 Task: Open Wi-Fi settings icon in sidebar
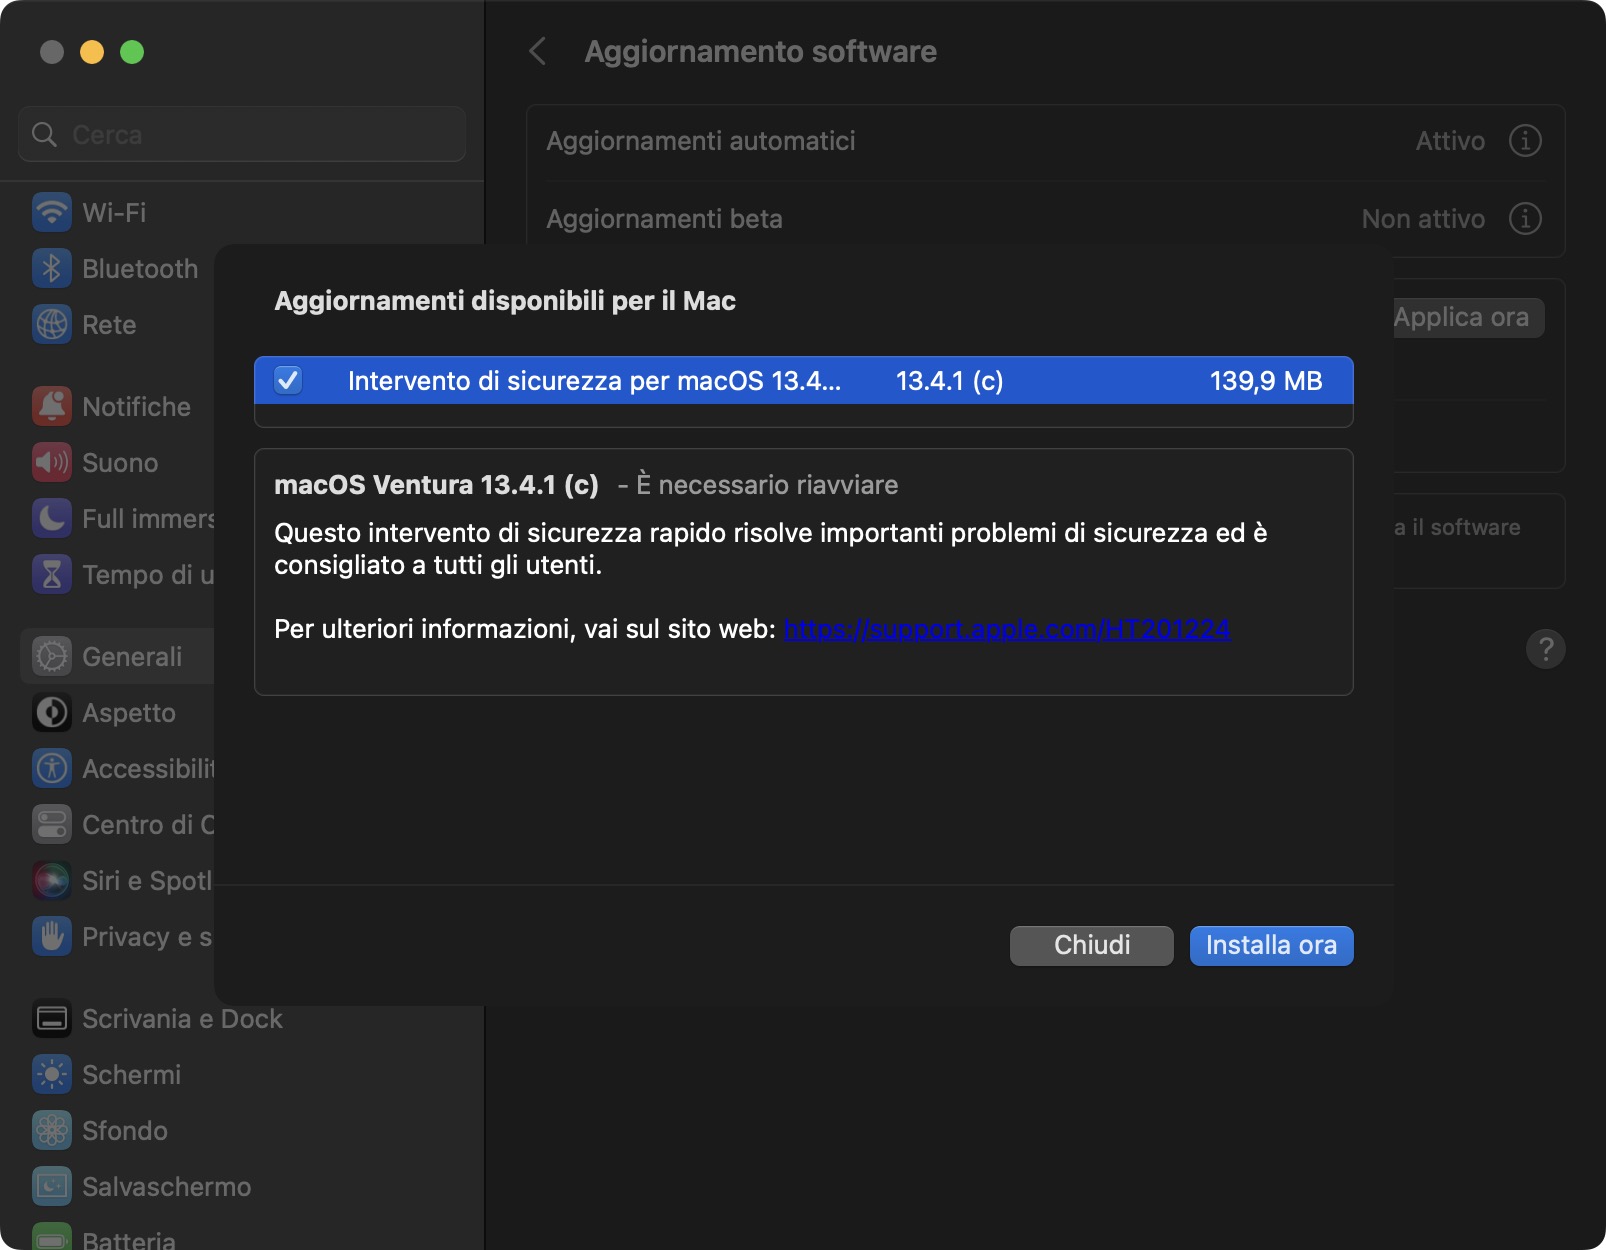click(52, 212)
